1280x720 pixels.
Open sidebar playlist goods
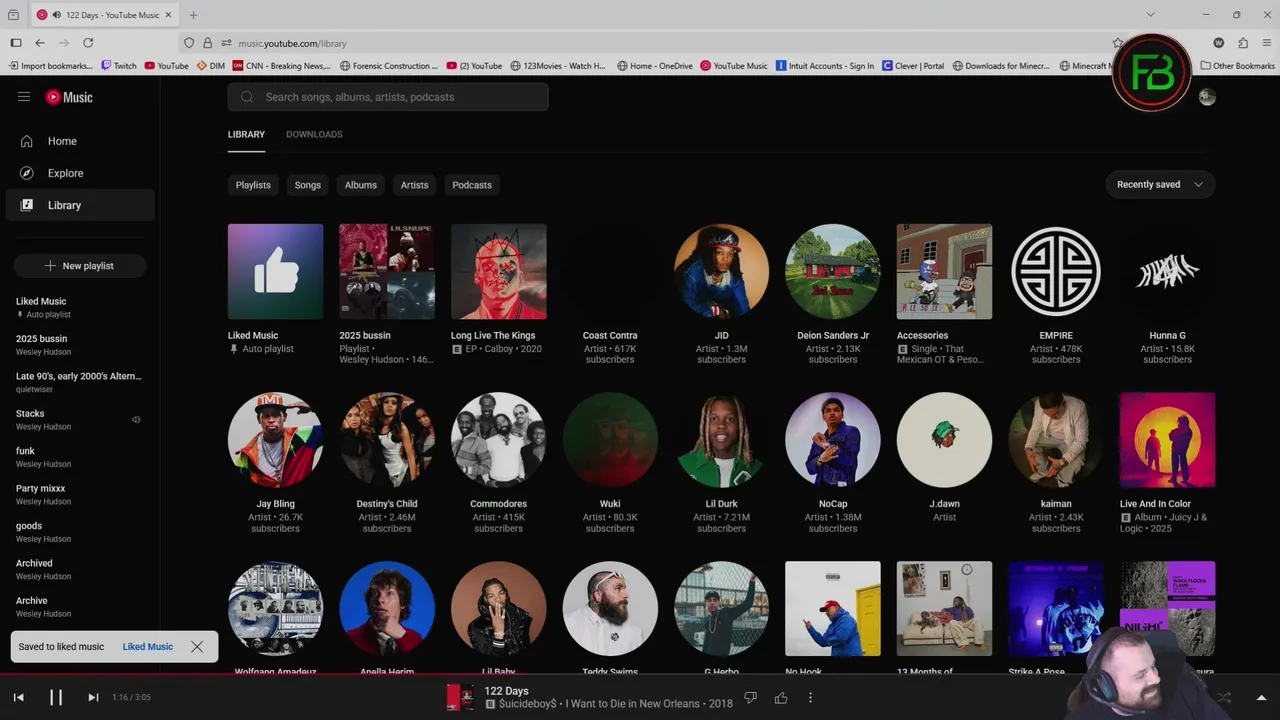pyautogui.click(x=80, y=532)
